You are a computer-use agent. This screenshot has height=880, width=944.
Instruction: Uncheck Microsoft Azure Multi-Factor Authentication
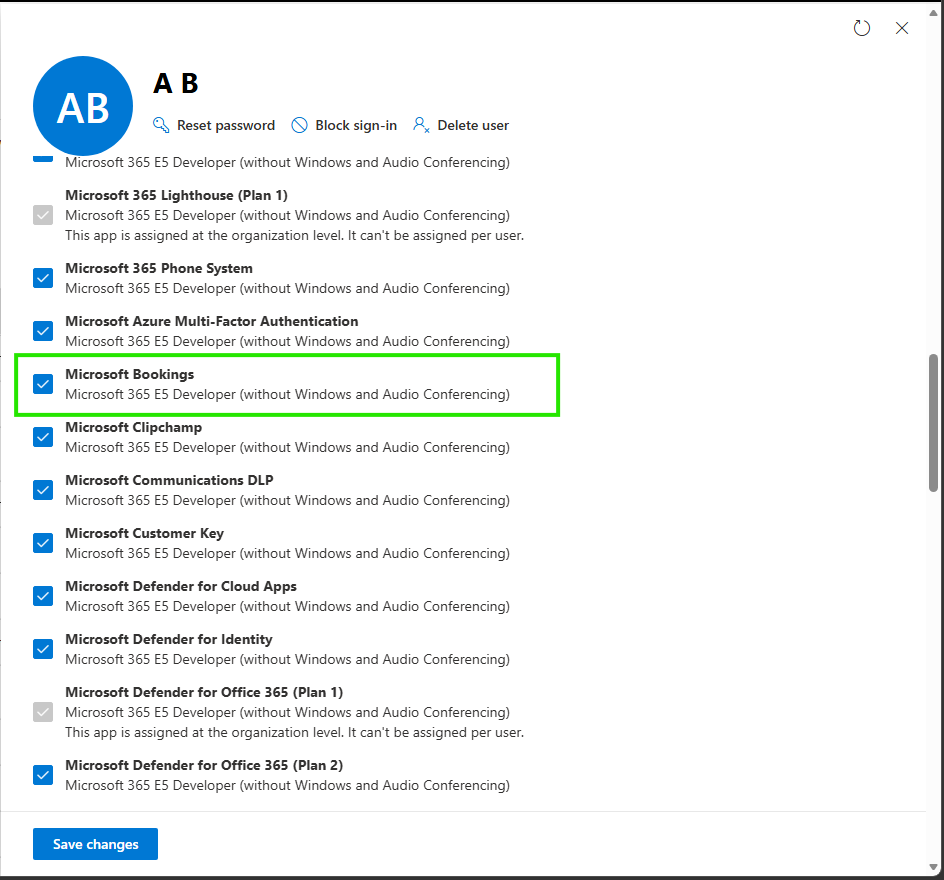[43, 331]
